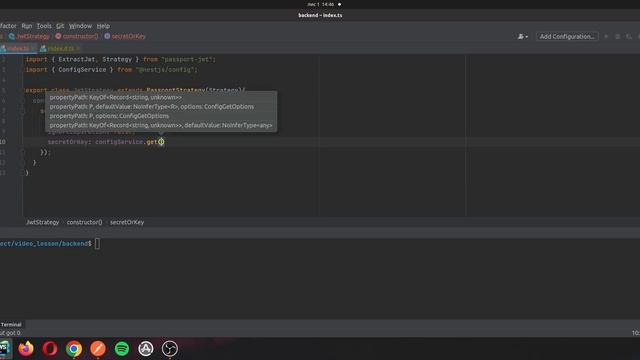Click JwtStrategy in the navigation bar

pos(29,36)
